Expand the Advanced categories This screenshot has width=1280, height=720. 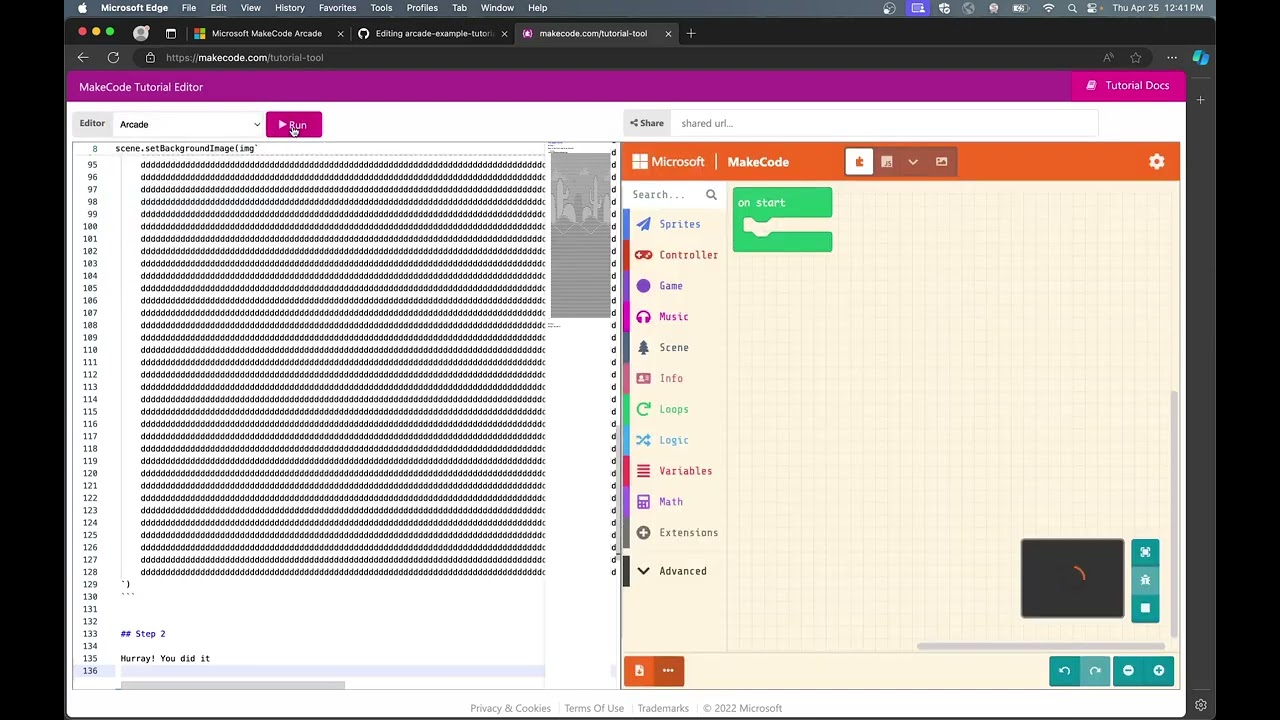(675, 571)
